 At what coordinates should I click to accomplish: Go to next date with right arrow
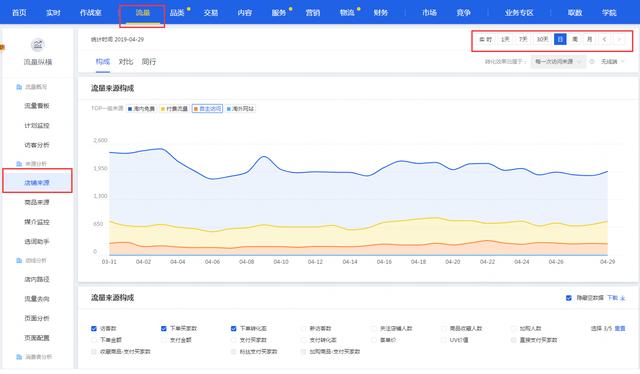tap(619, 39)
